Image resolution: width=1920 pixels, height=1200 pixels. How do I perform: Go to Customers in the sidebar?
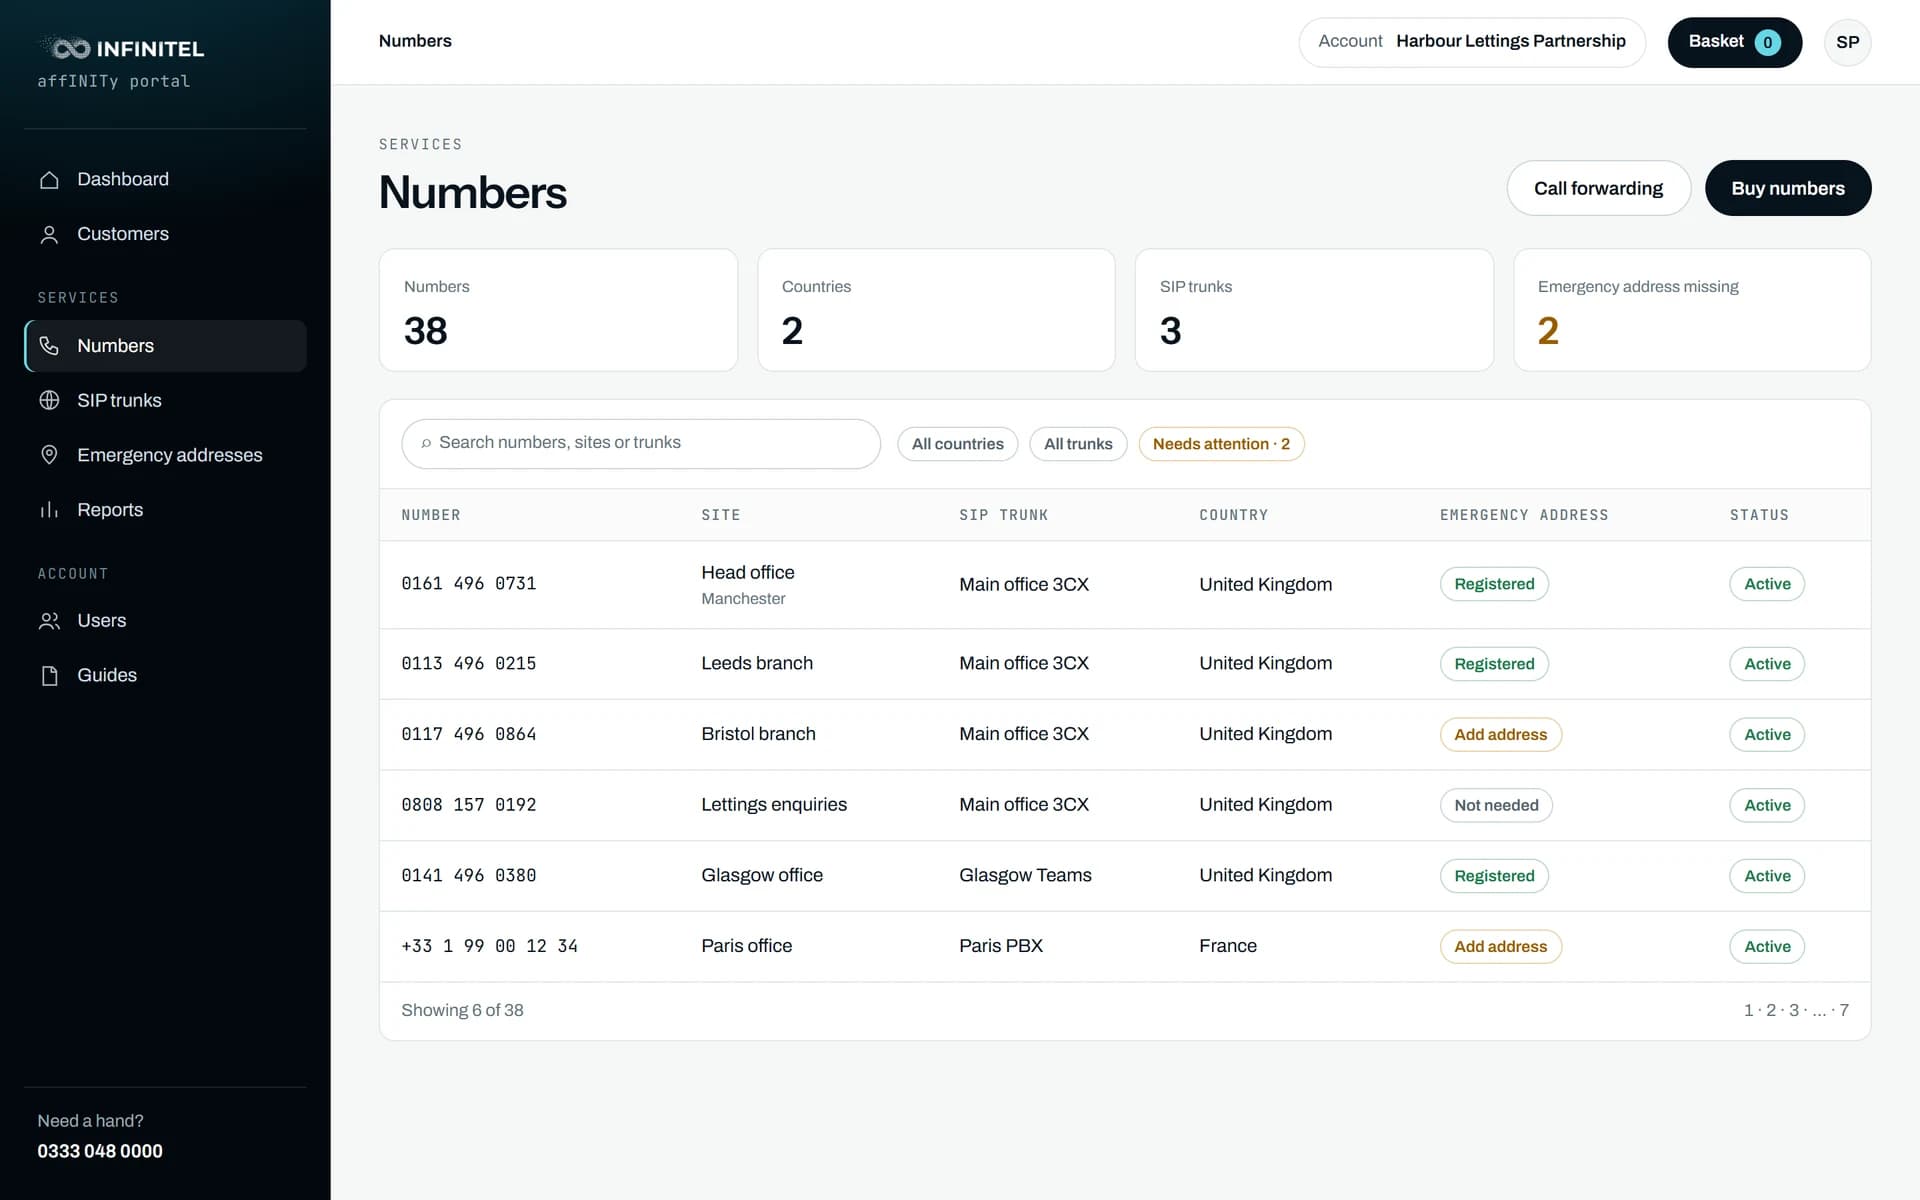click(x=165, y=234)
